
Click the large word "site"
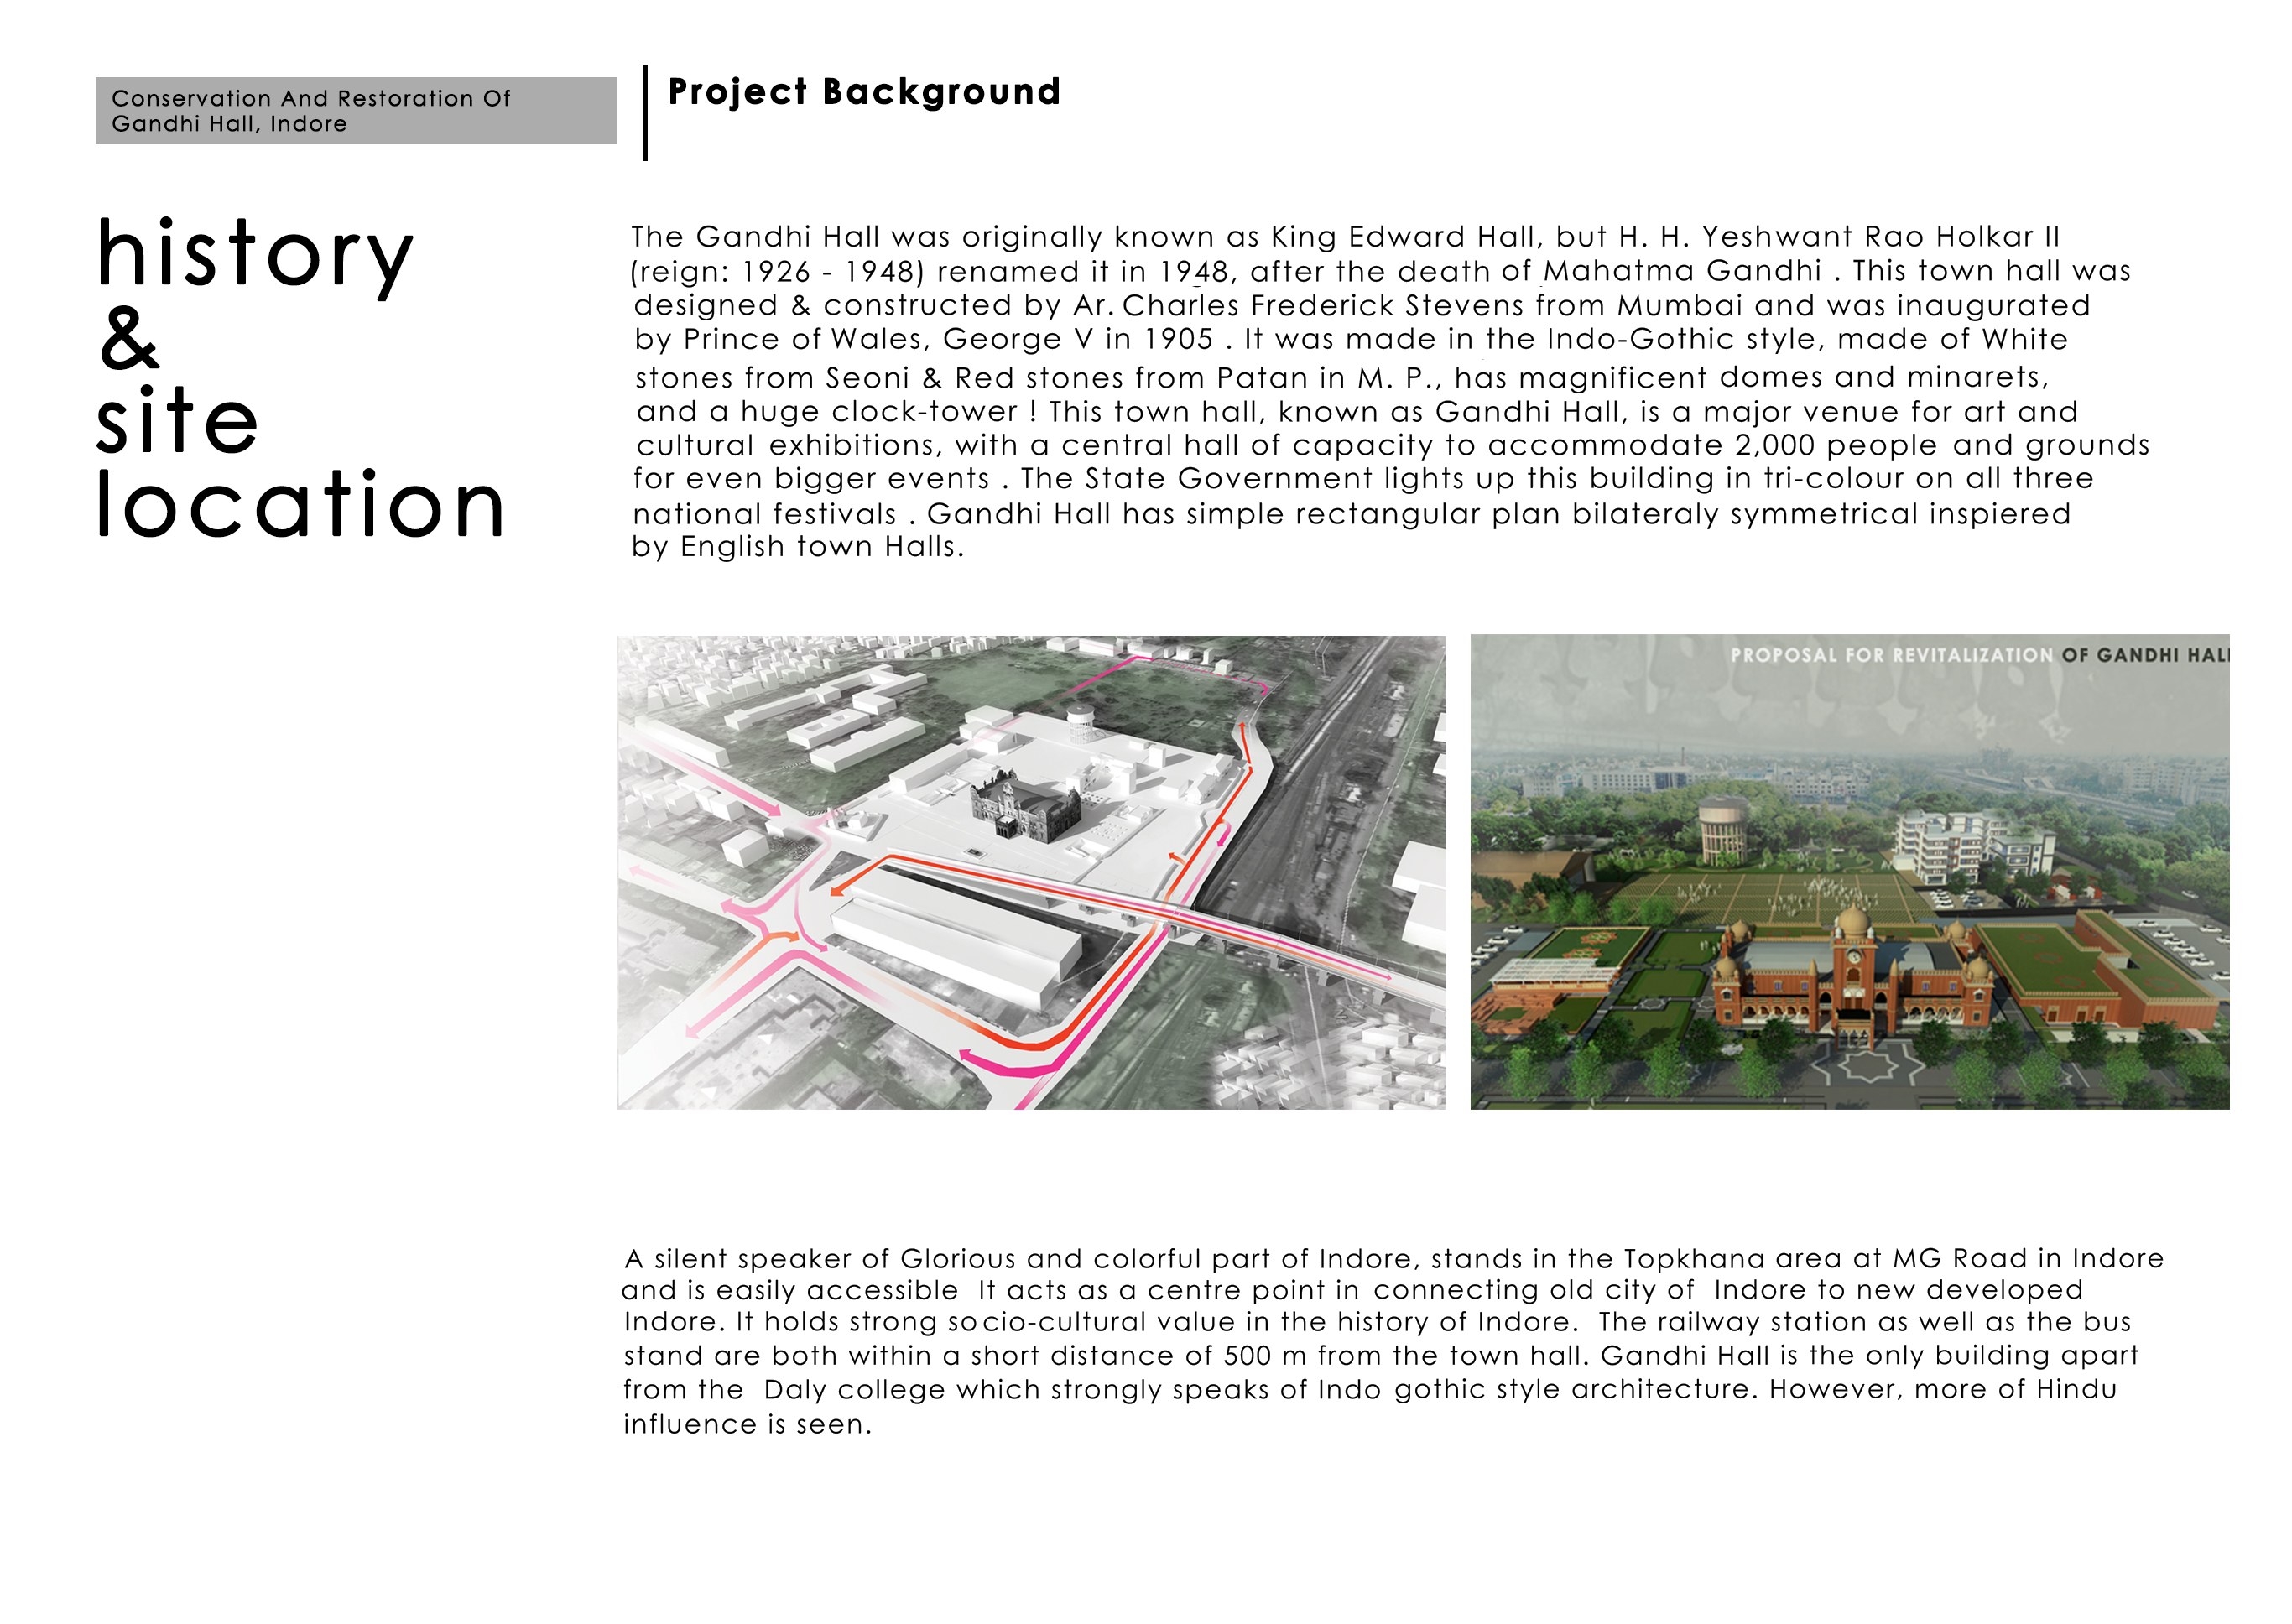177,421
